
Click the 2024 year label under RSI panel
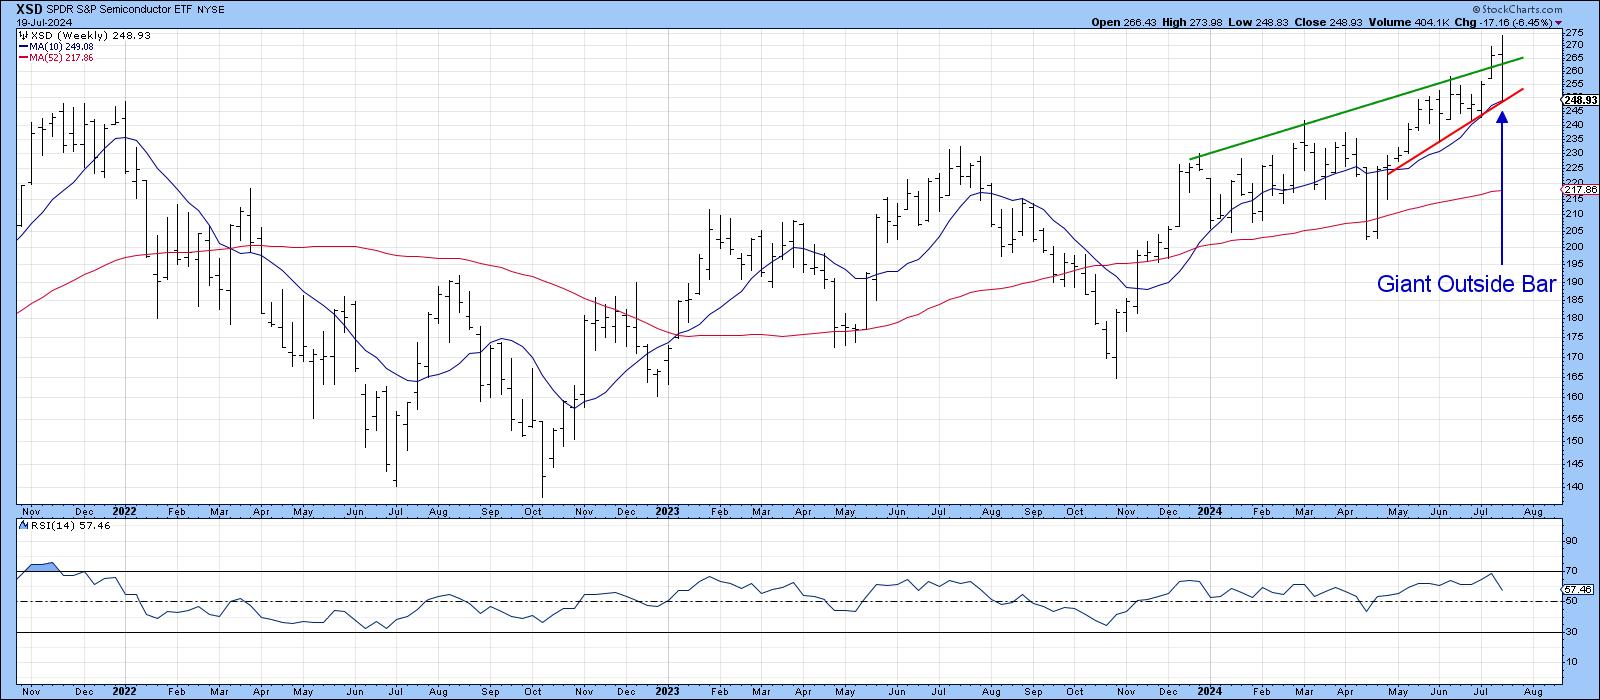point(1210,690)
